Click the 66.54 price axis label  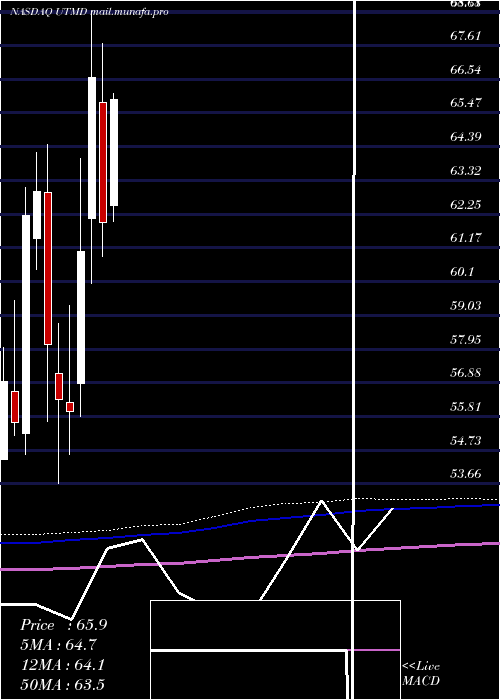466,69
